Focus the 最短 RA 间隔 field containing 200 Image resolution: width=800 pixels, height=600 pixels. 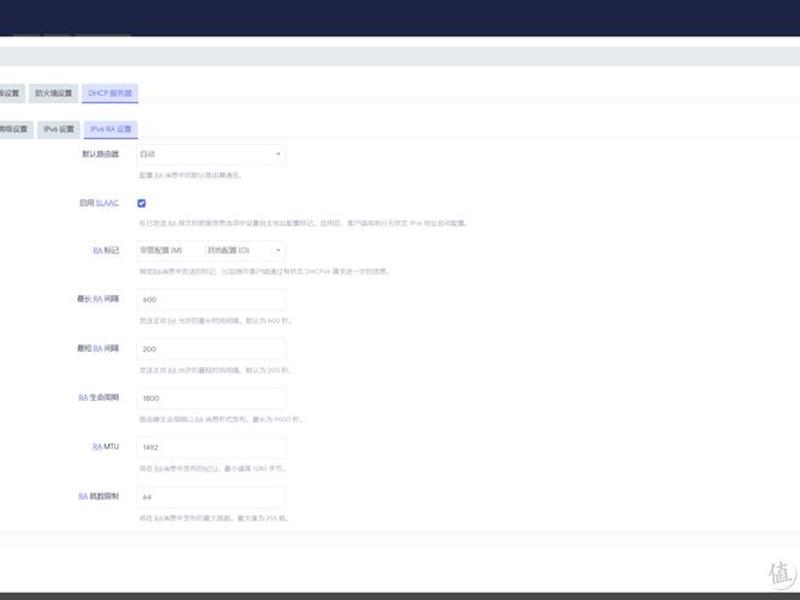click(211, 349)
